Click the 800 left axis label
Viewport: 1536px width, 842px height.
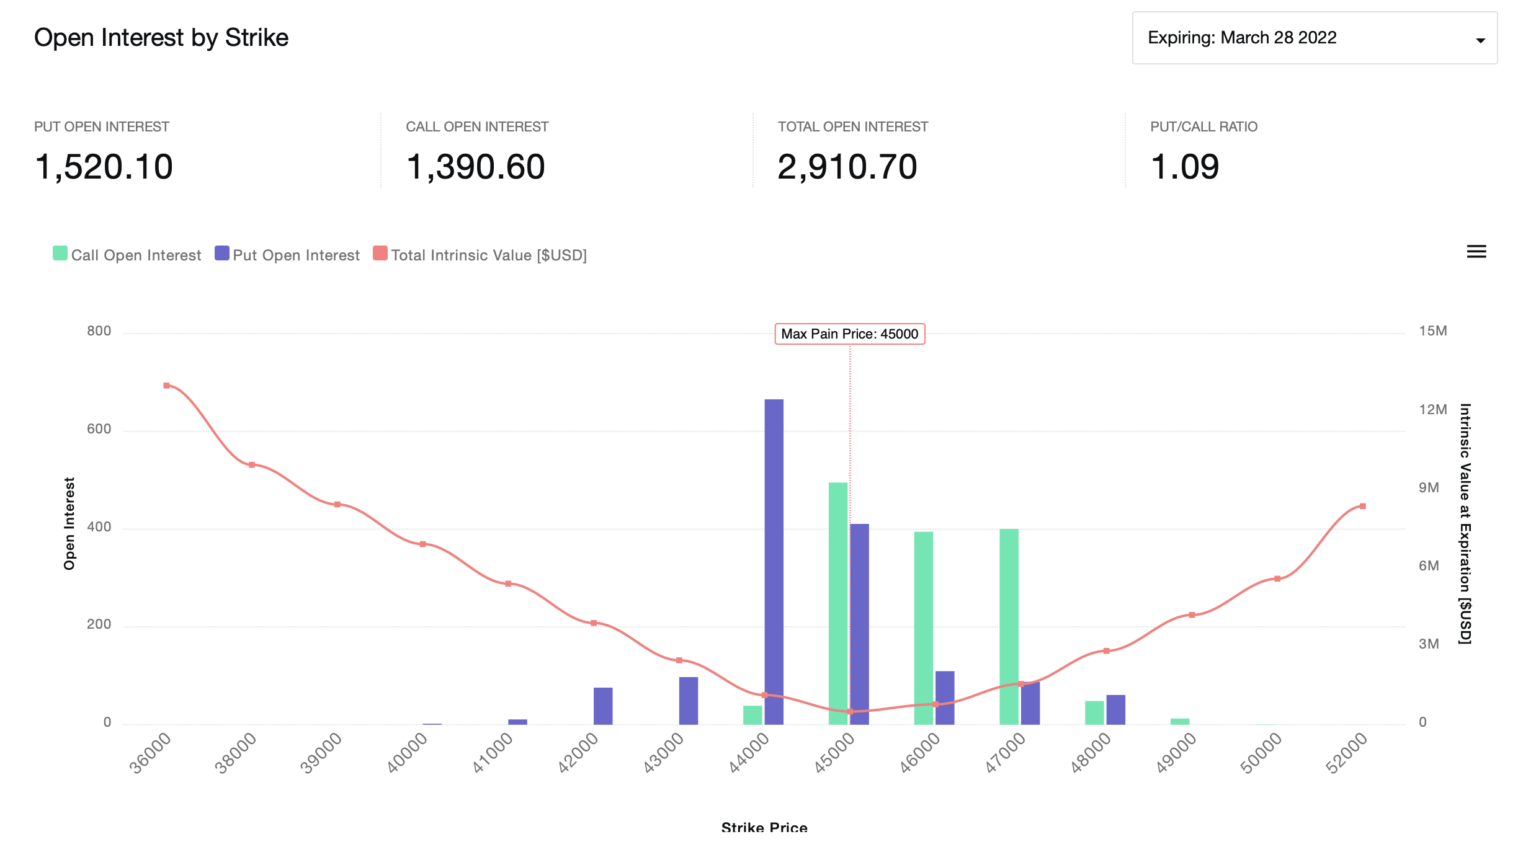[x=99, y=331]
